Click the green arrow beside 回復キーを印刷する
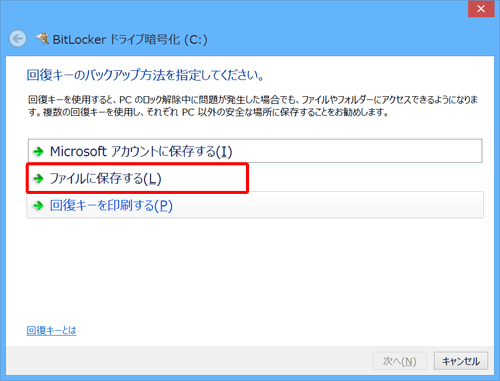Image resolution: width=500 pixels, height=381 pixels. [x=39, y=205]
